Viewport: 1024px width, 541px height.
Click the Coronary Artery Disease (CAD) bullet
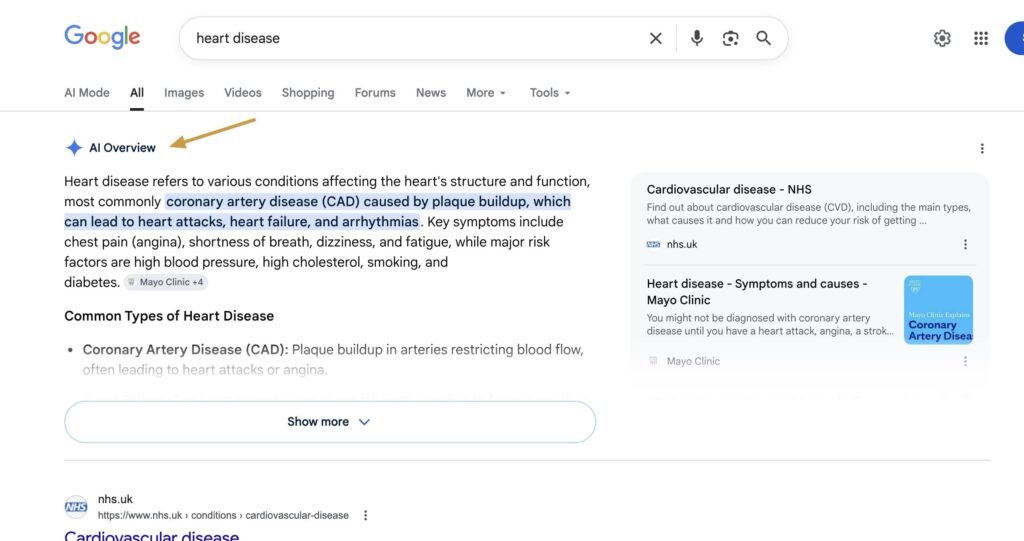pos(333,359)
